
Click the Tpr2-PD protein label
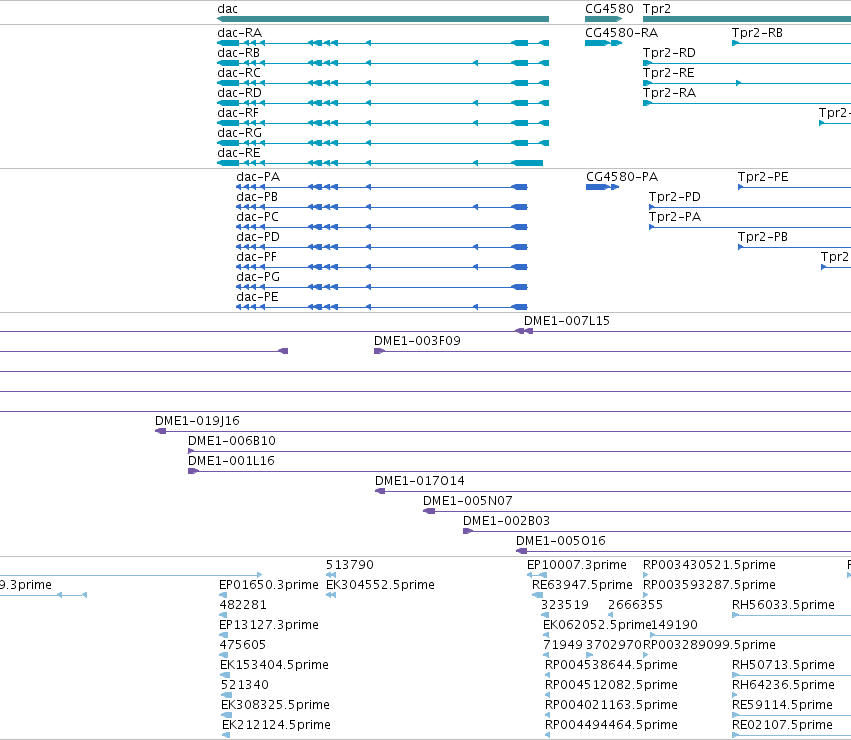[x=675, y=197]
